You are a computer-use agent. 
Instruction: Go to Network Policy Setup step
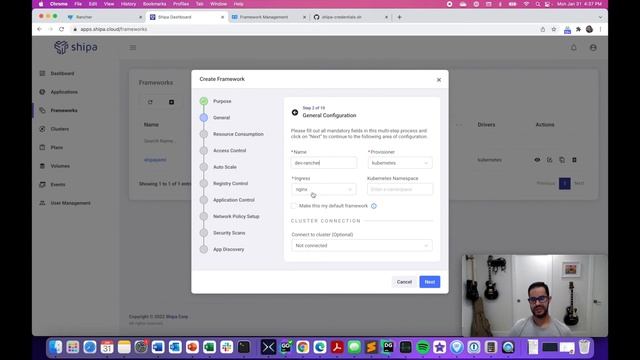(x=236, y=216)
